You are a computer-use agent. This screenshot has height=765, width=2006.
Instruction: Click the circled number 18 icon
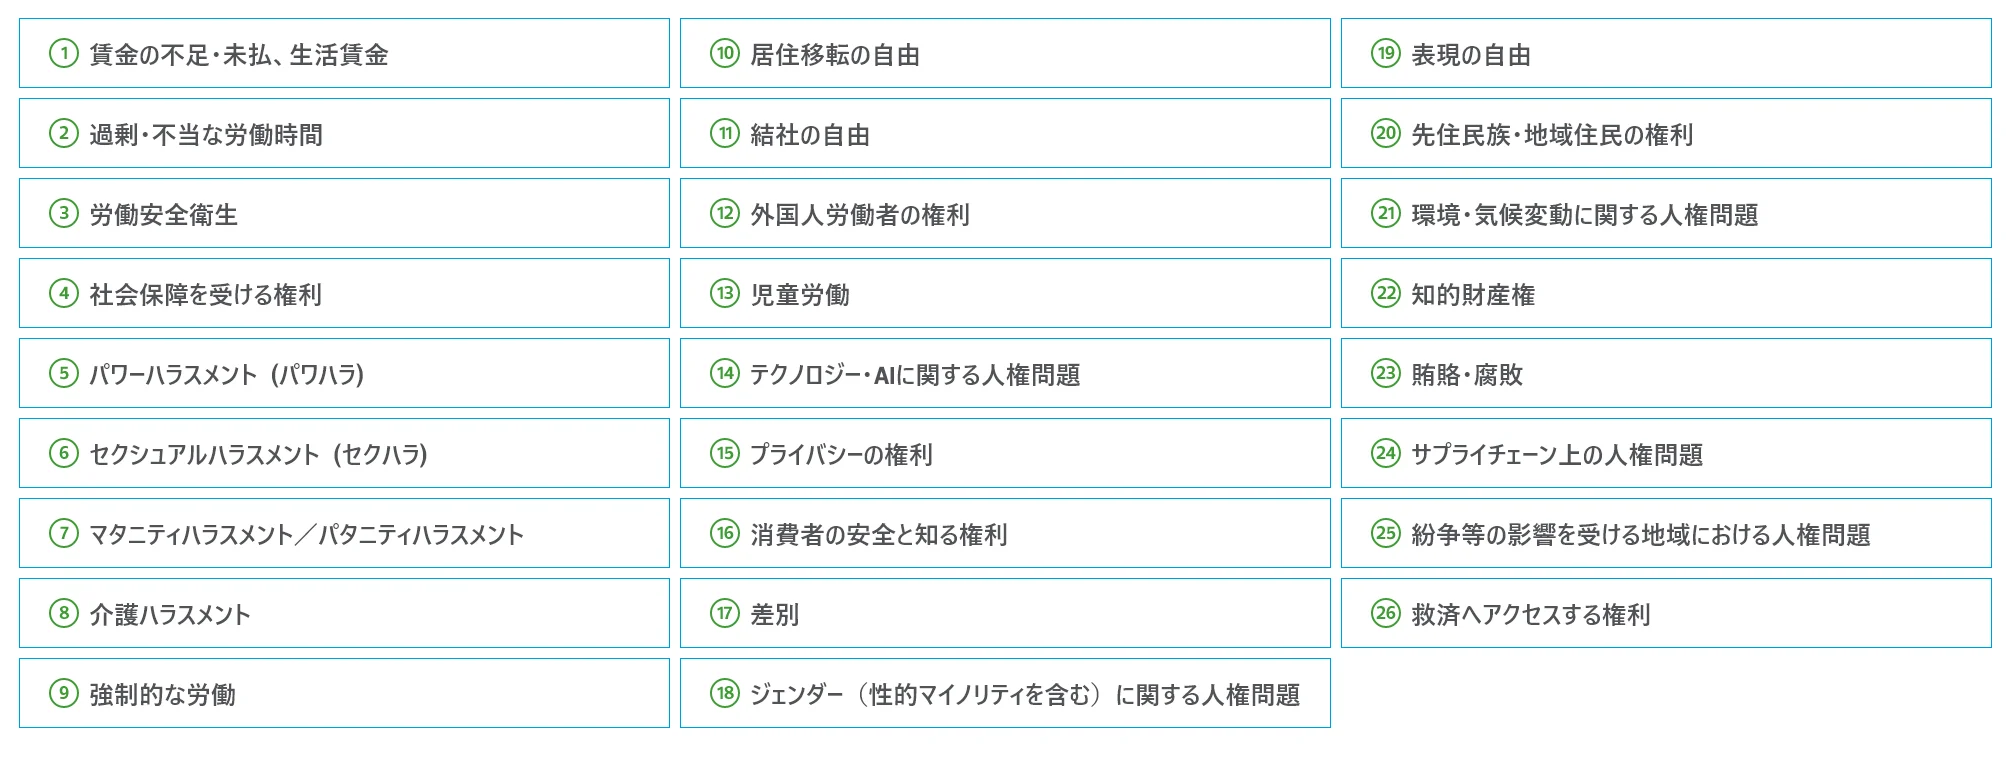point(725,693)
